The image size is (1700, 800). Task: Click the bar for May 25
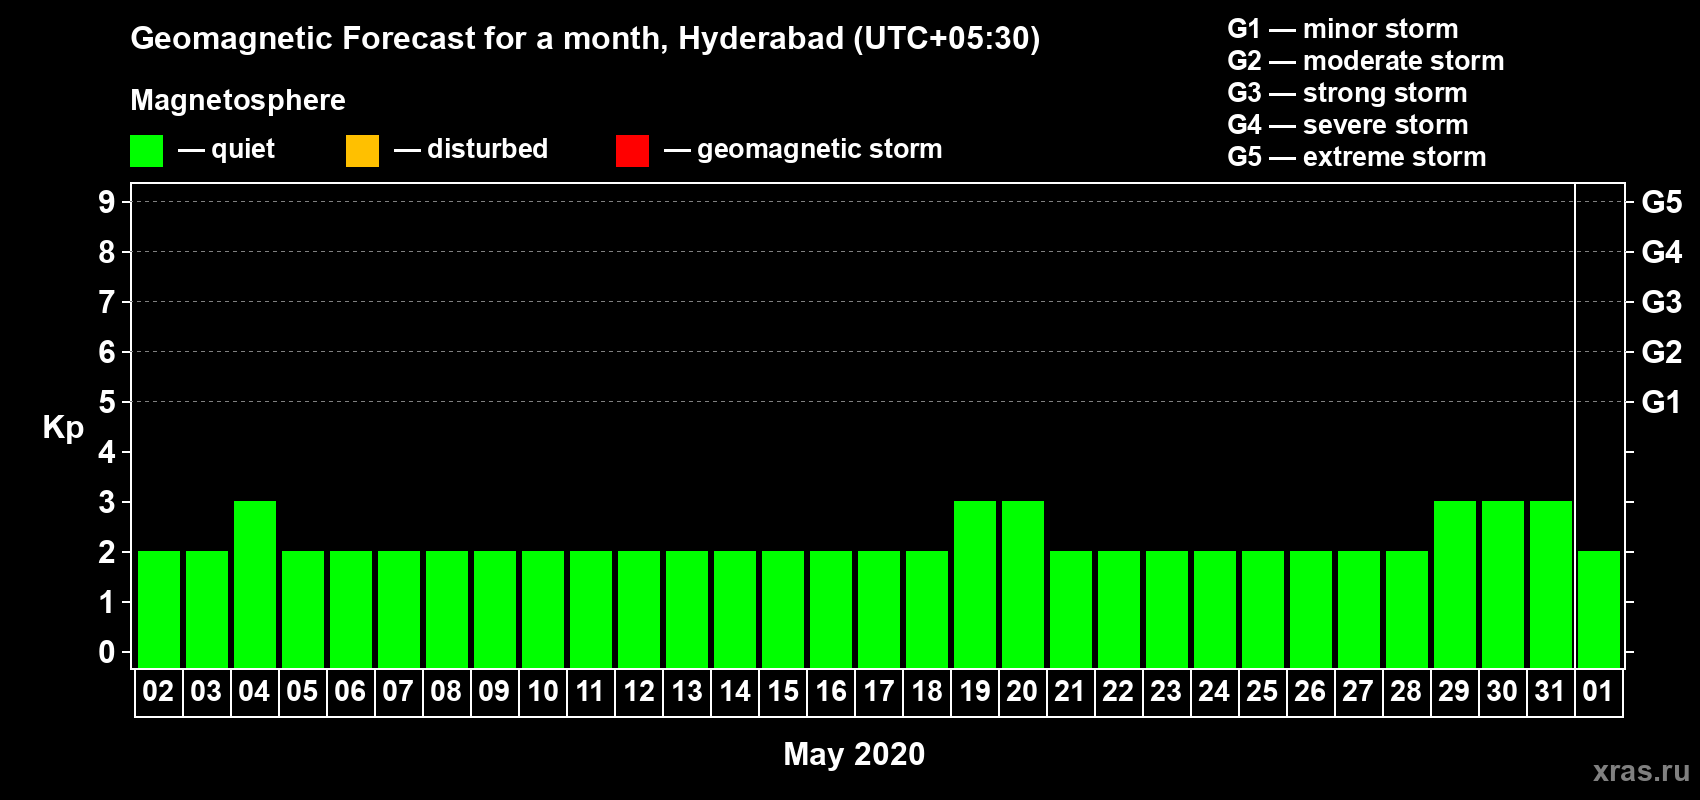click(1263, 609)
